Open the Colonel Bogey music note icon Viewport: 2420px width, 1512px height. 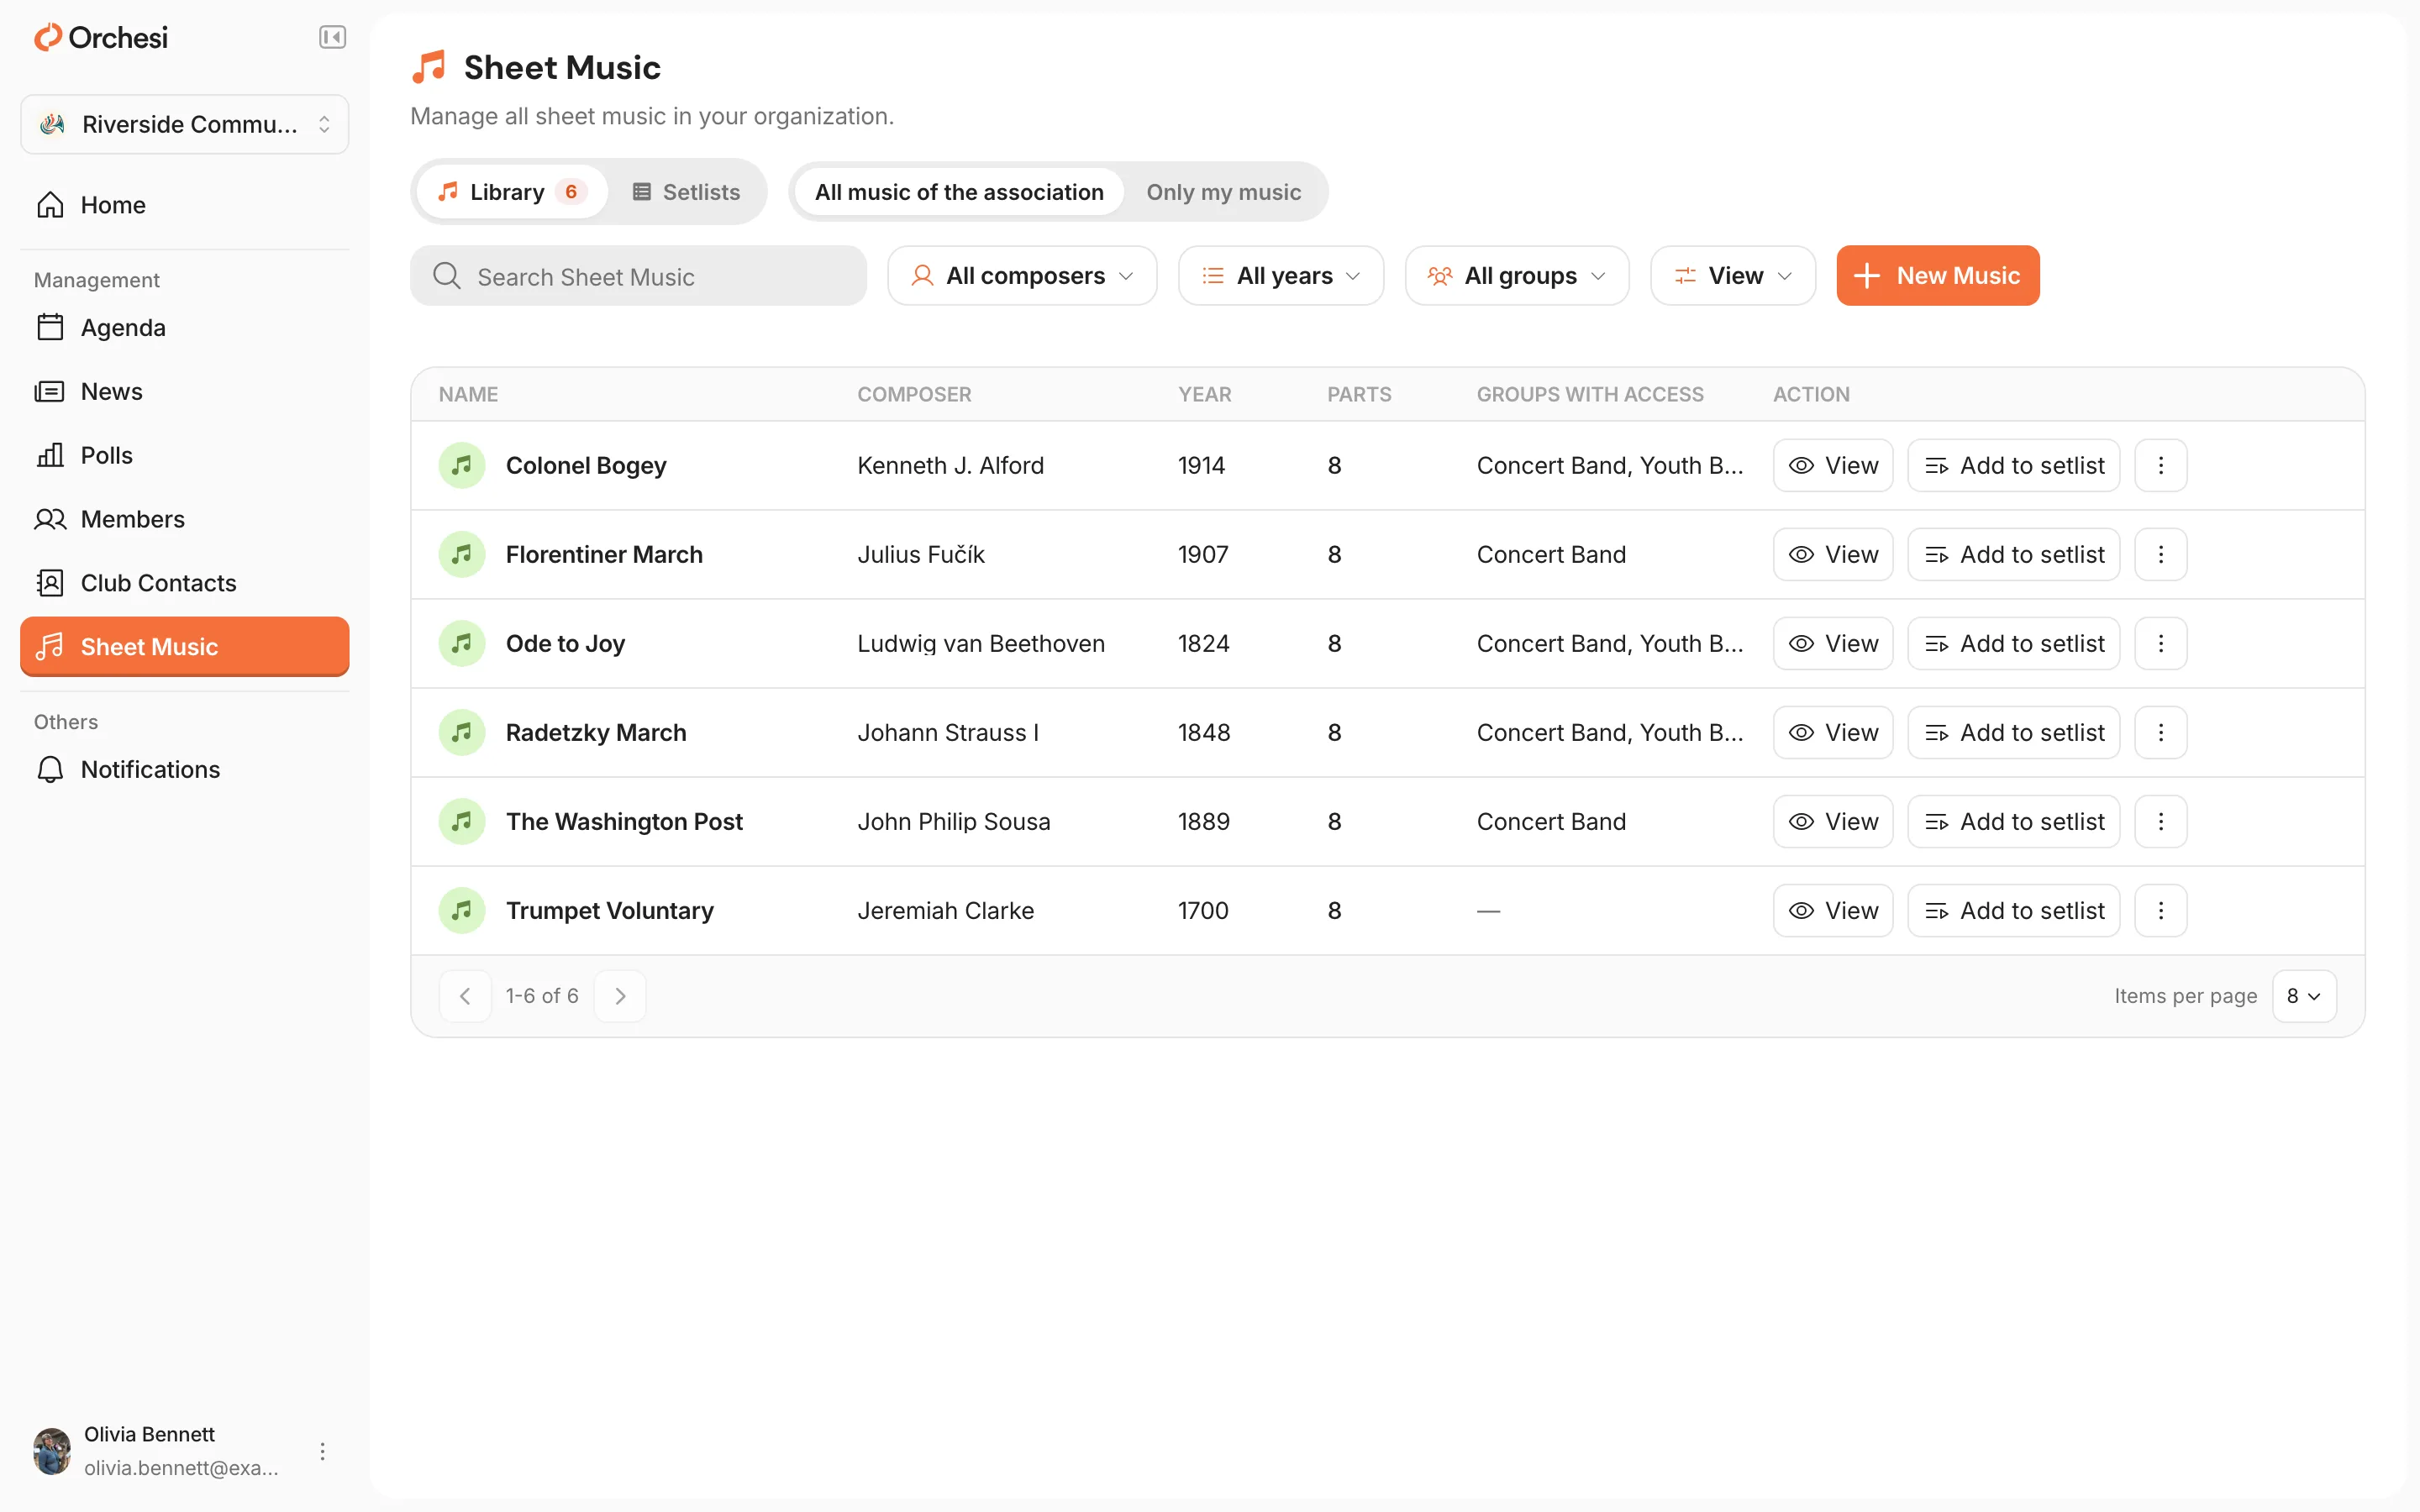click(462, 465)
